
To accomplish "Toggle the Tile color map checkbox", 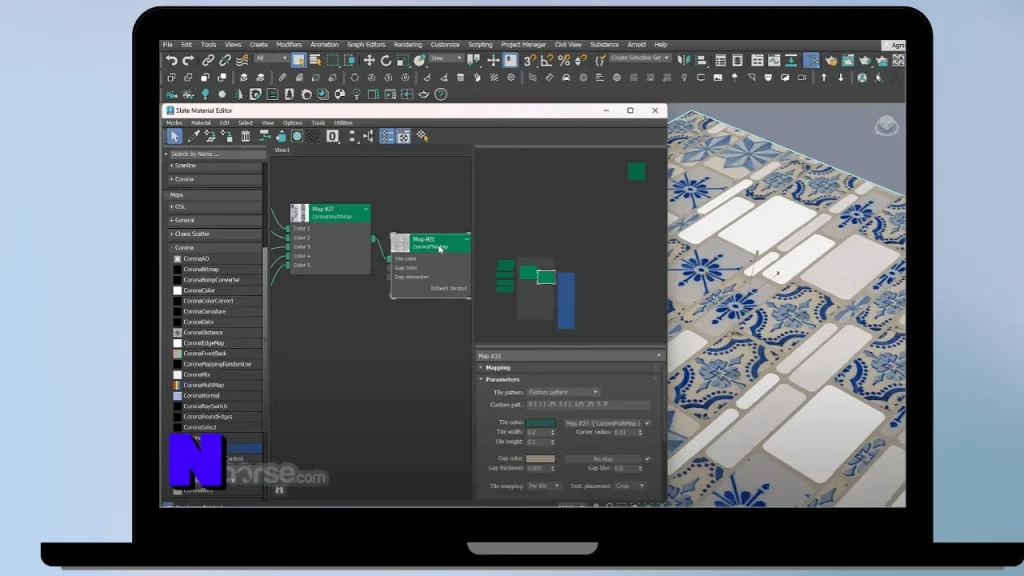I will point(648,423).
